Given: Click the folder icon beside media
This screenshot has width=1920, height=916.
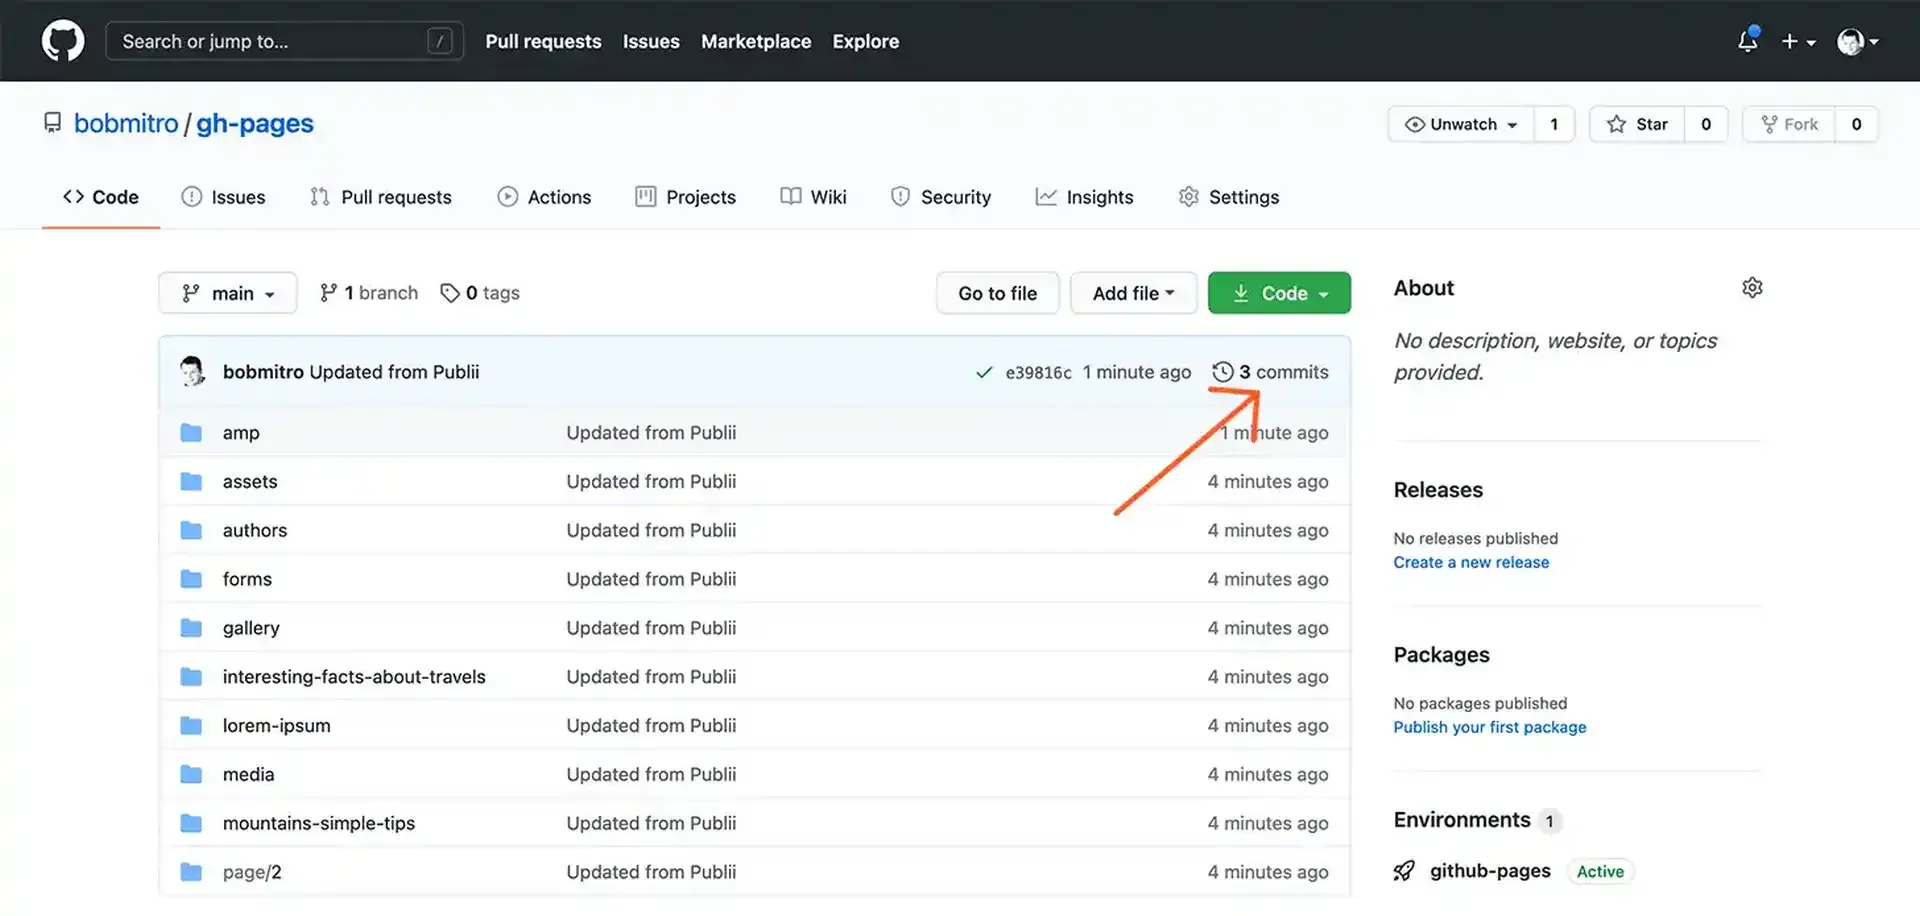Looking at the screenshot, I should pyautogui.click(x=190, y=773).
